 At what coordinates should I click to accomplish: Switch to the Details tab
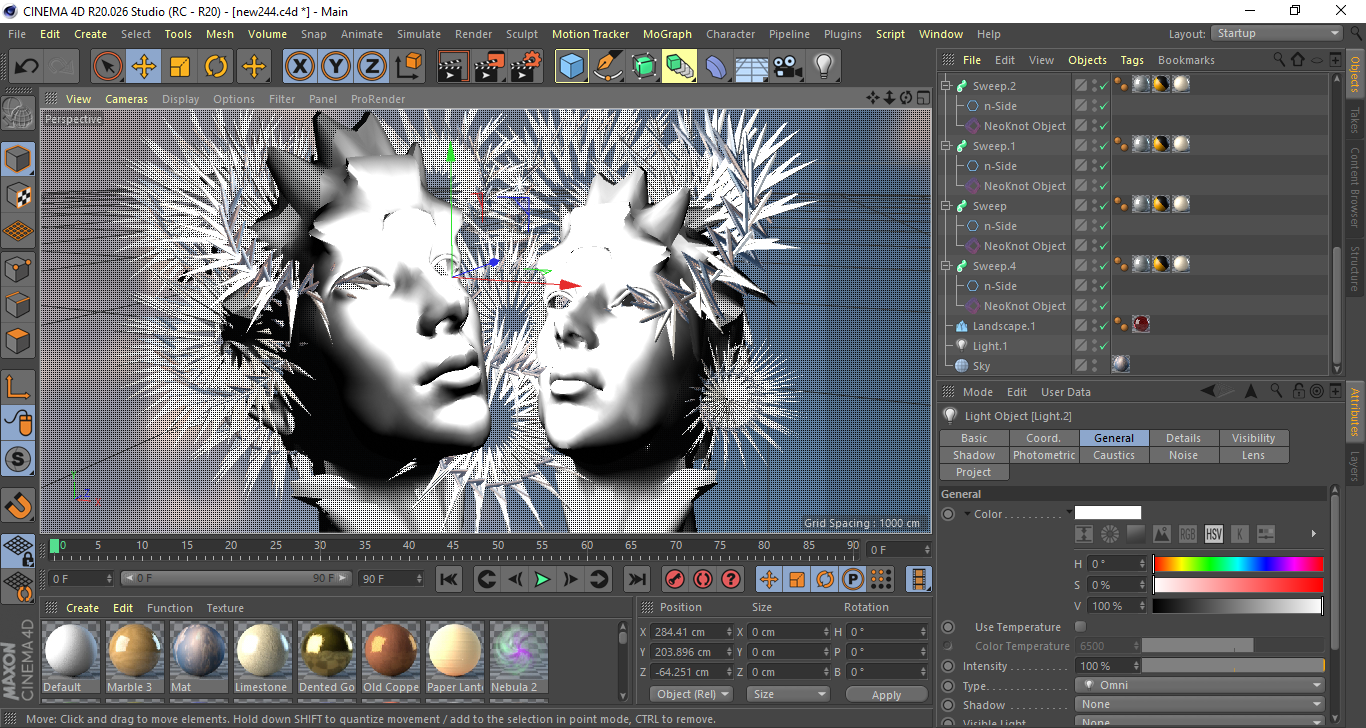[1184, 438]
